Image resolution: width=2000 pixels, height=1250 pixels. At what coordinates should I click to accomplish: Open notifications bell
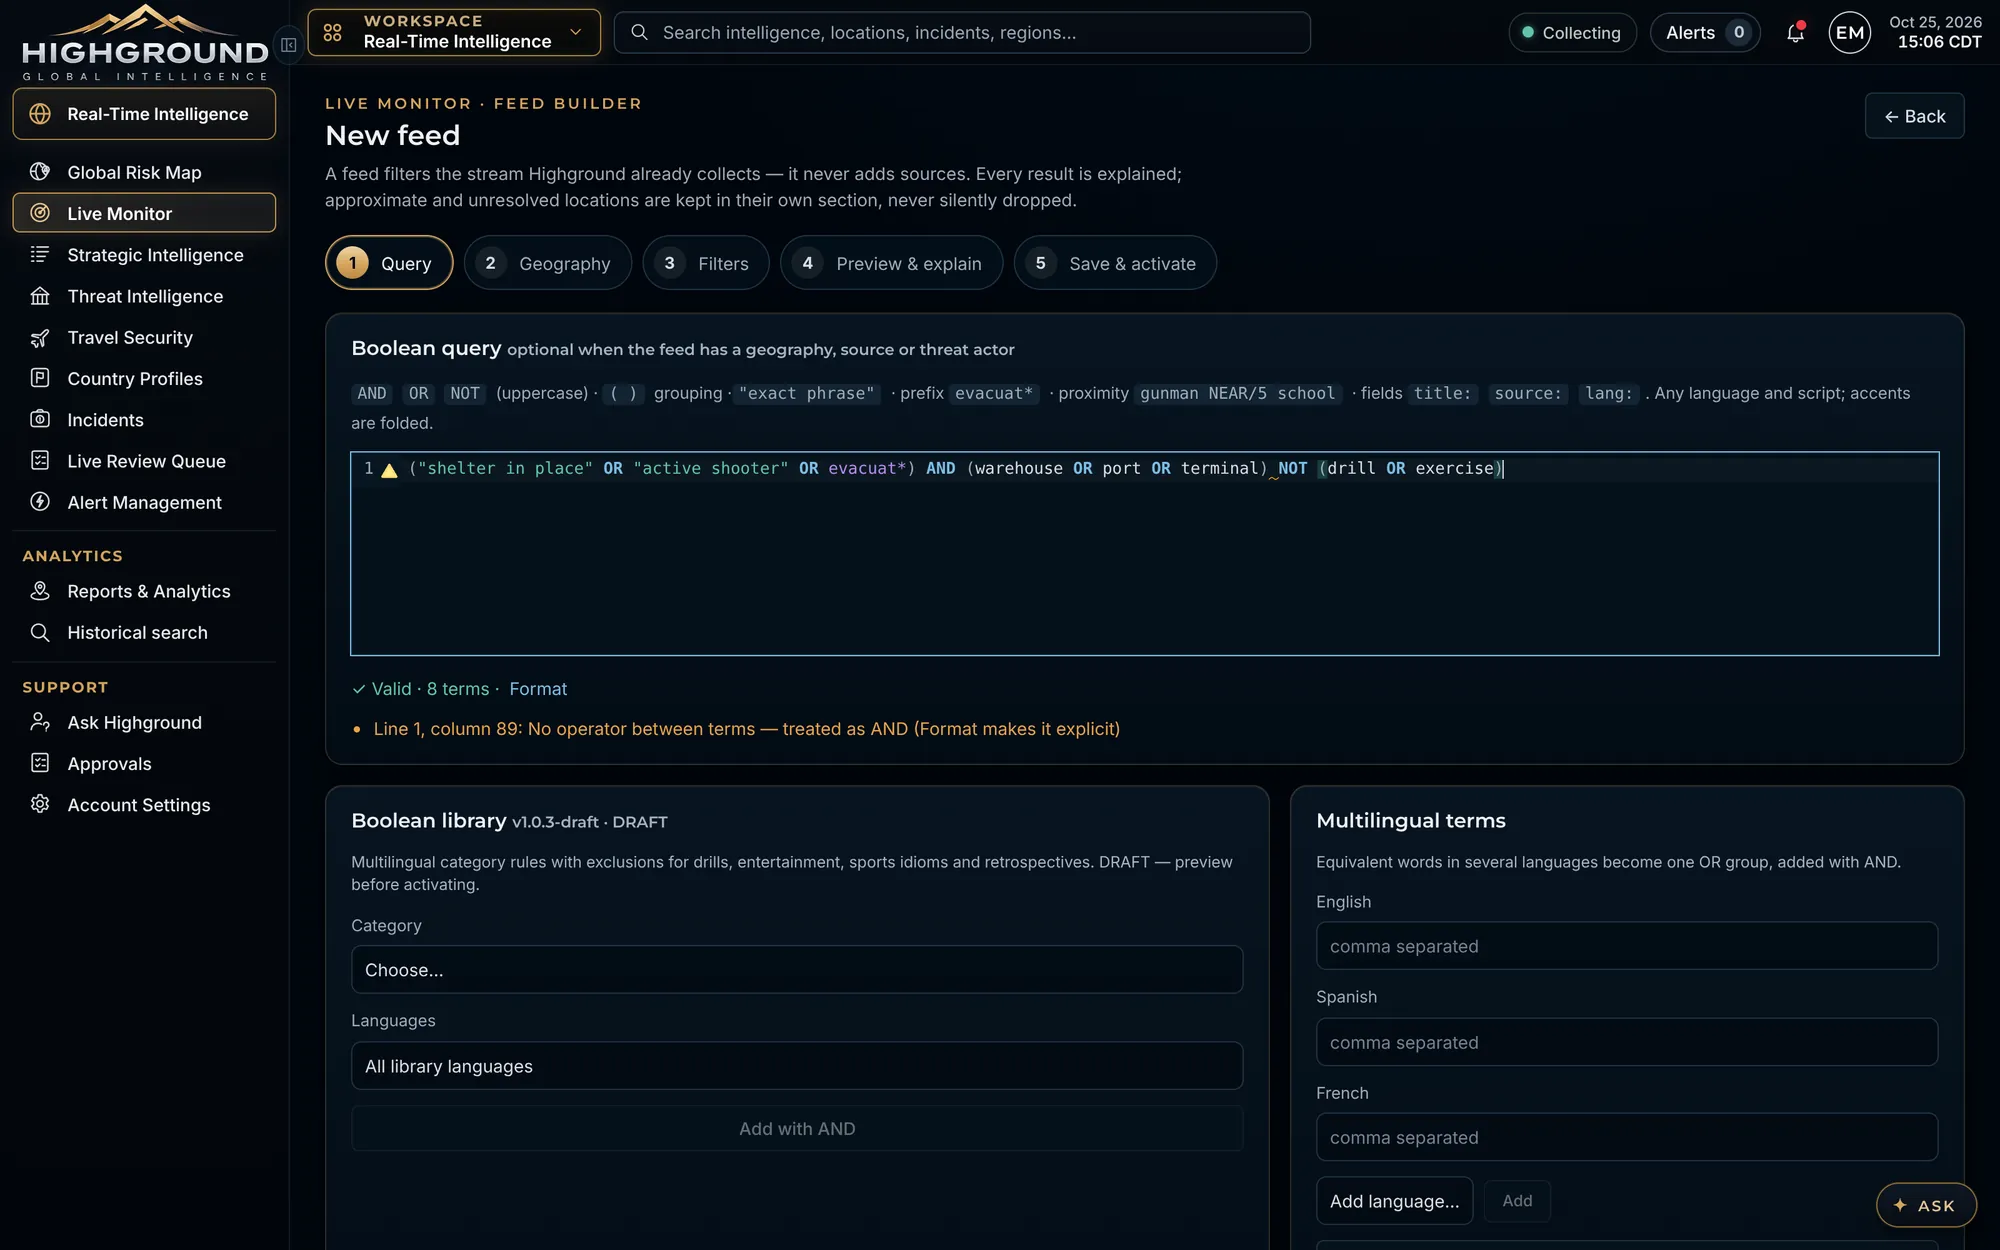pos(1796,33)
